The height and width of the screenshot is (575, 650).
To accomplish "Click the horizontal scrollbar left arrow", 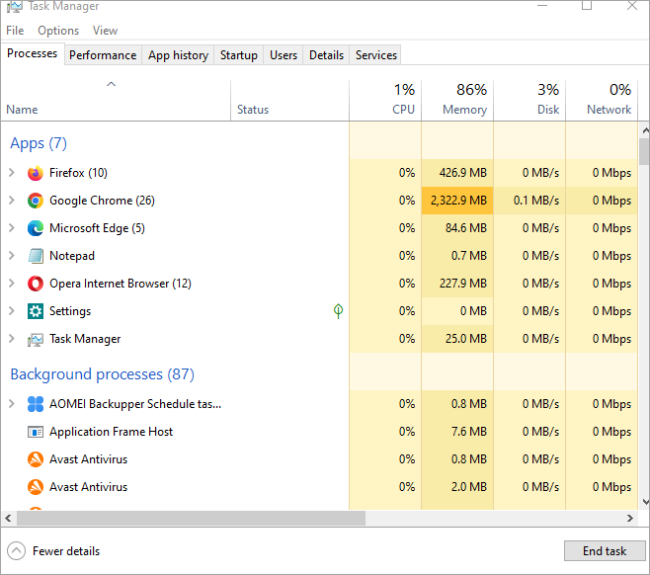I will (8, 518).
